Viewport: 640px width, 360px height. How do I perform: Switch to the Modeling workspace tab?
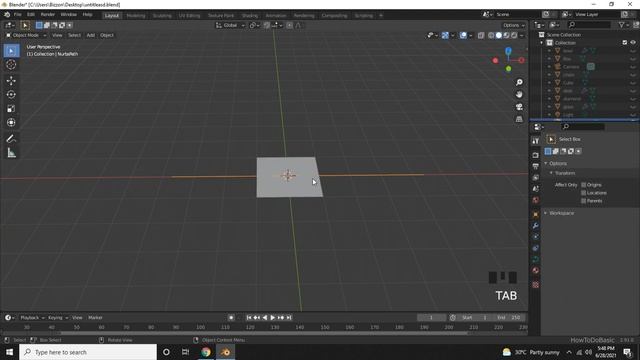pyautogui.click(x=136, y=16)
